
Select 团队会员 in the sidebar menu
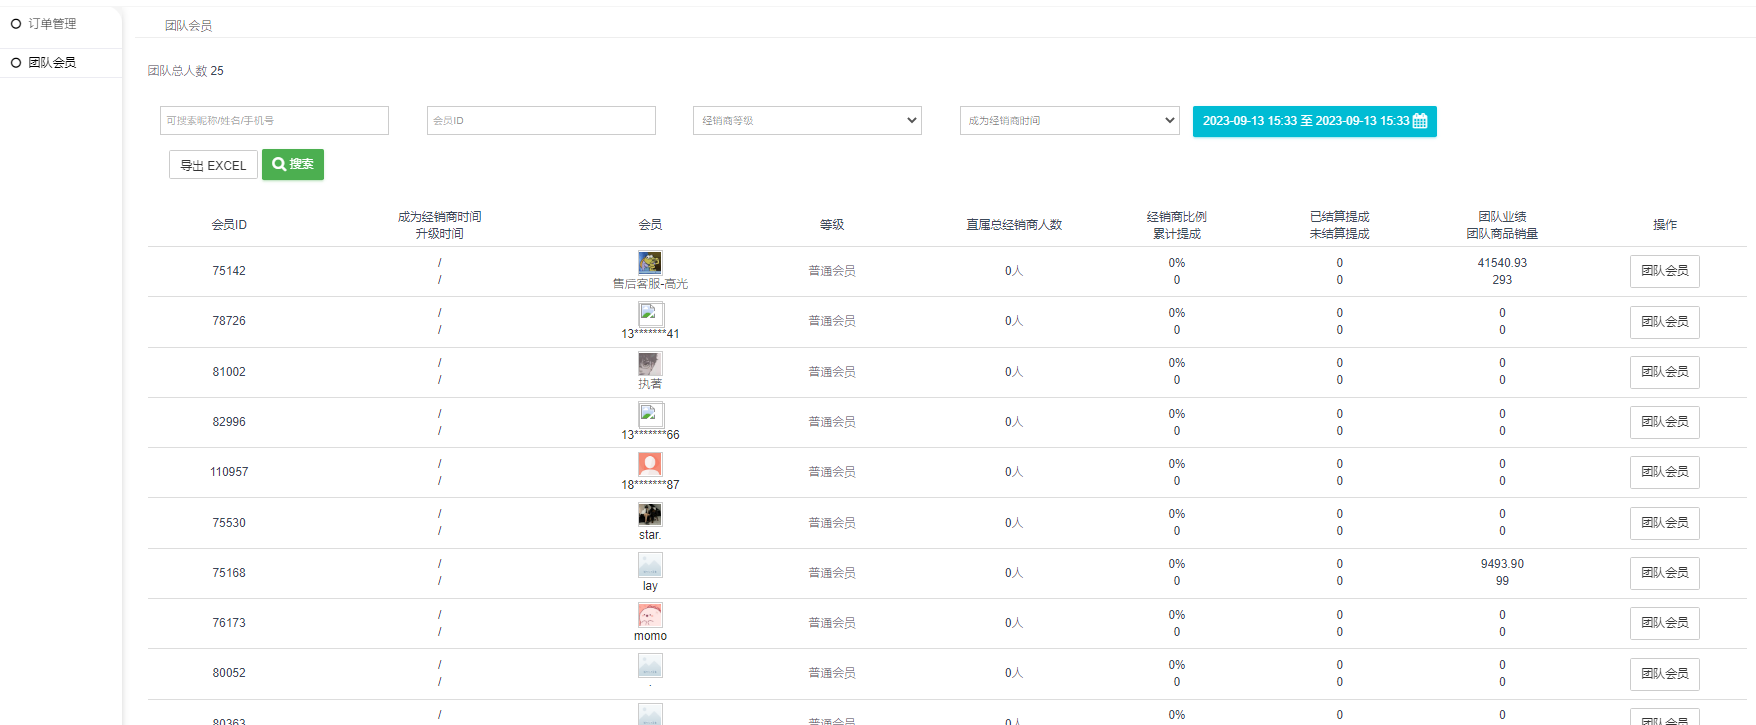coord(52,63)
